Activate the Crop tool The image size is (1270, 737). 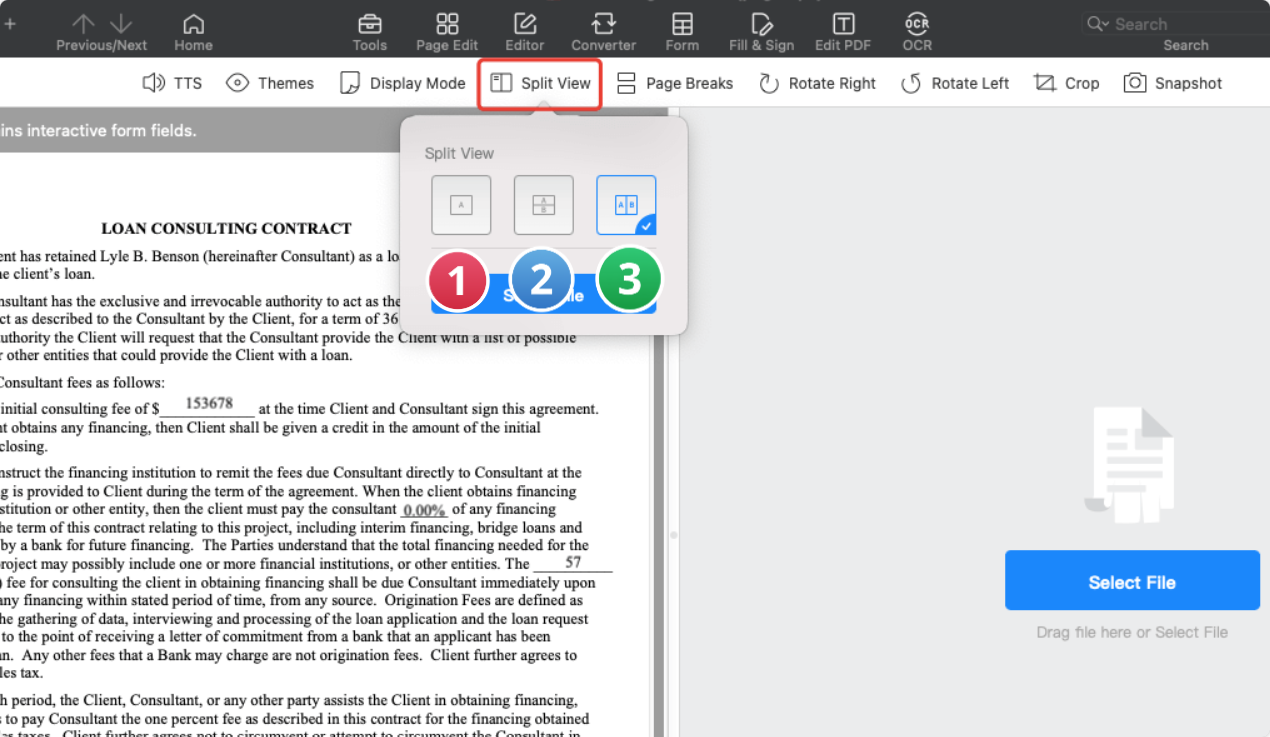pyautogui.click(x=1066, y=83)
